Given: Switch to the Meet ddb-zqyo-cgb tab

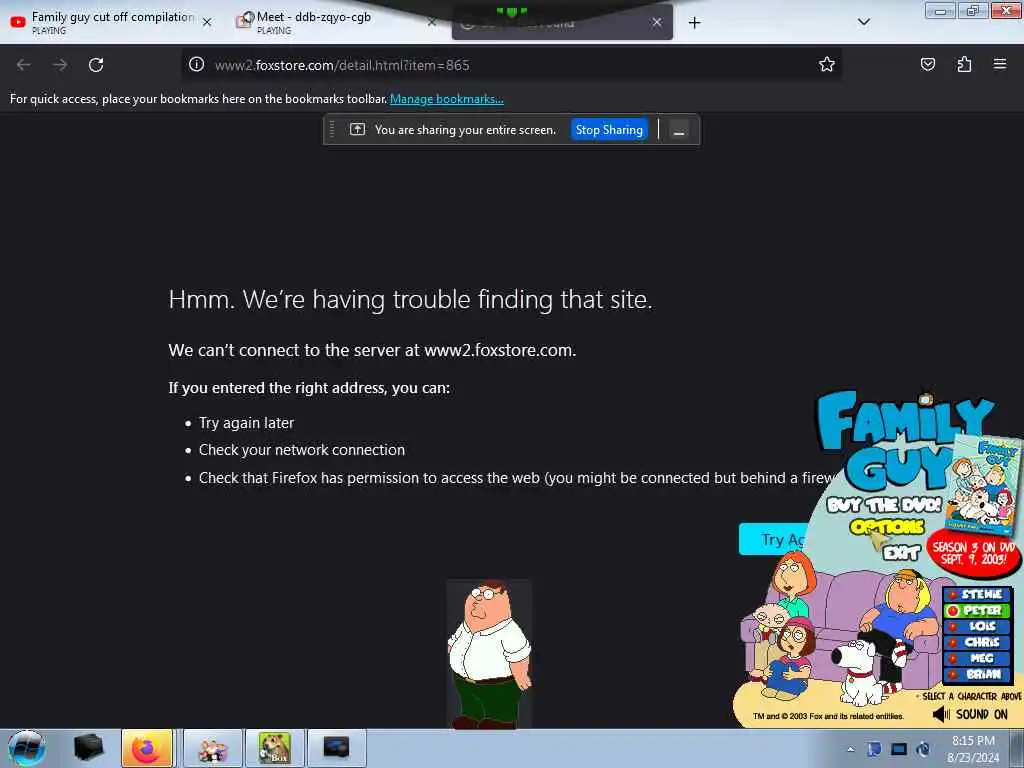Looking at the screenshot, I should (327, 22).
